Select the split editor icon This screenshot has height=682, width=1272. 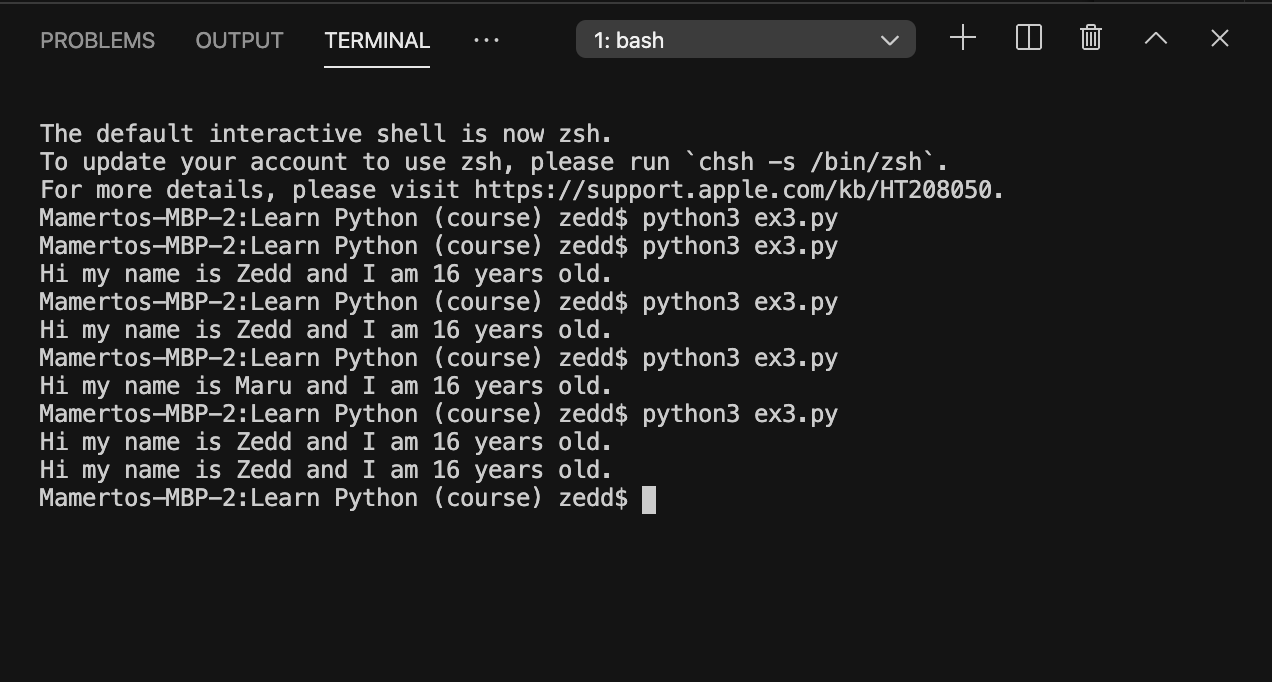(1028, 38)
